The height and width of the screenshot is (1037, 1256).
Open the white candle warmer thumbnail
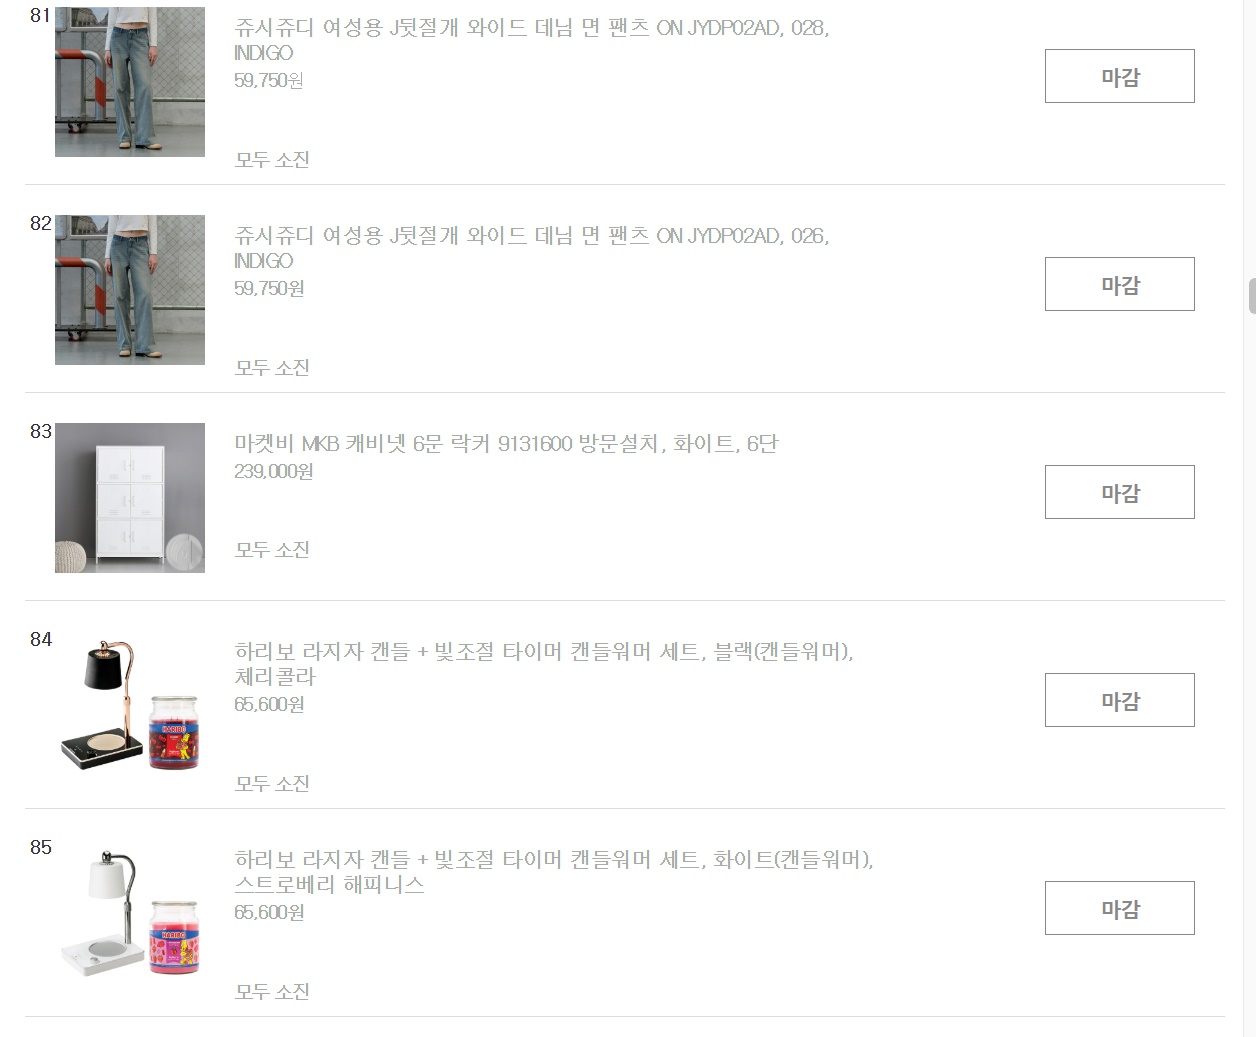130,914
